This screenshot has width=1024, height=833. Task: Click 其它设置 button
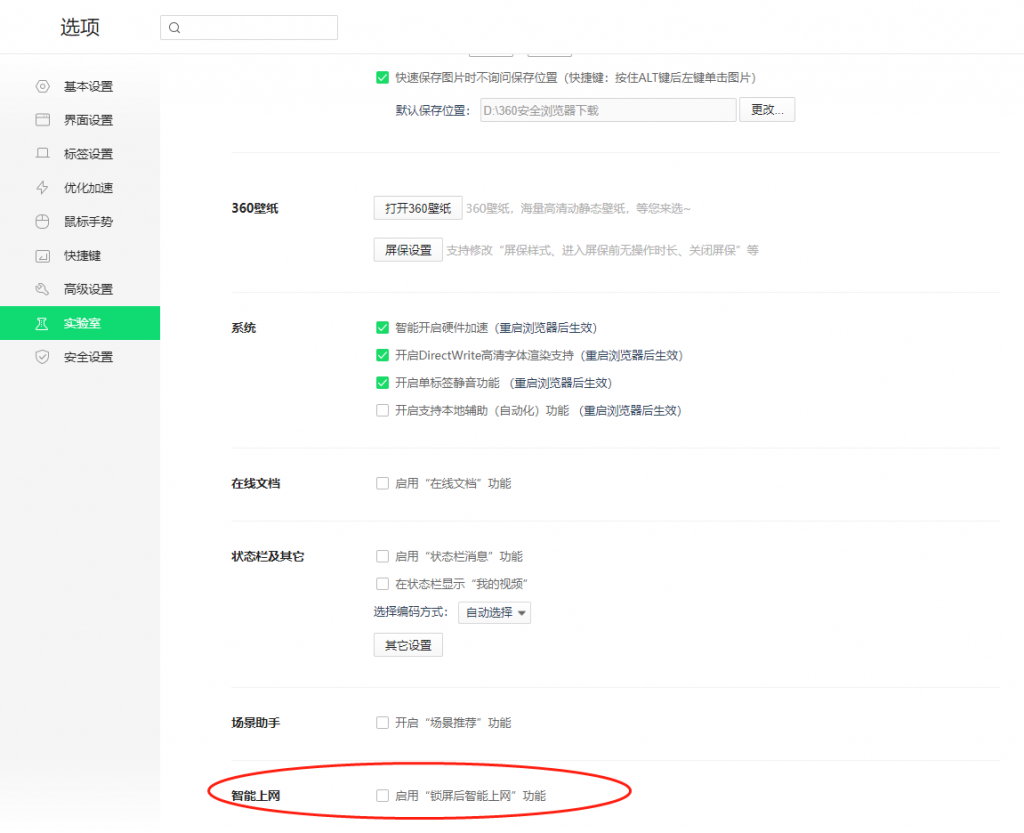point(408,645)
